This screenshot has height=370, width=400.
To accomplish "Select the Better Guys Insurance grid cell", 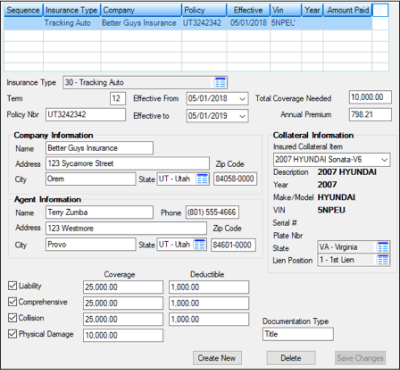I will (x=141, y=23).
